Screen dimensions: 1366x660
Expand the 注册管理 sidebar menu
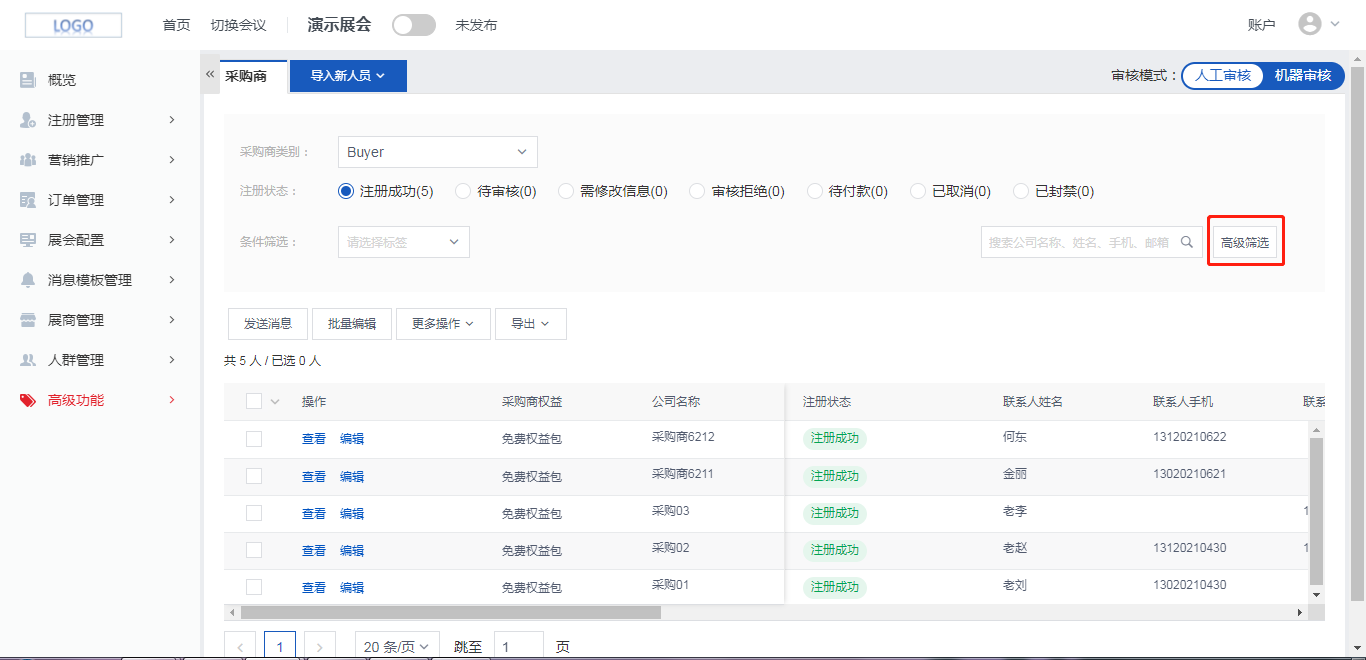tap(172, 120)
